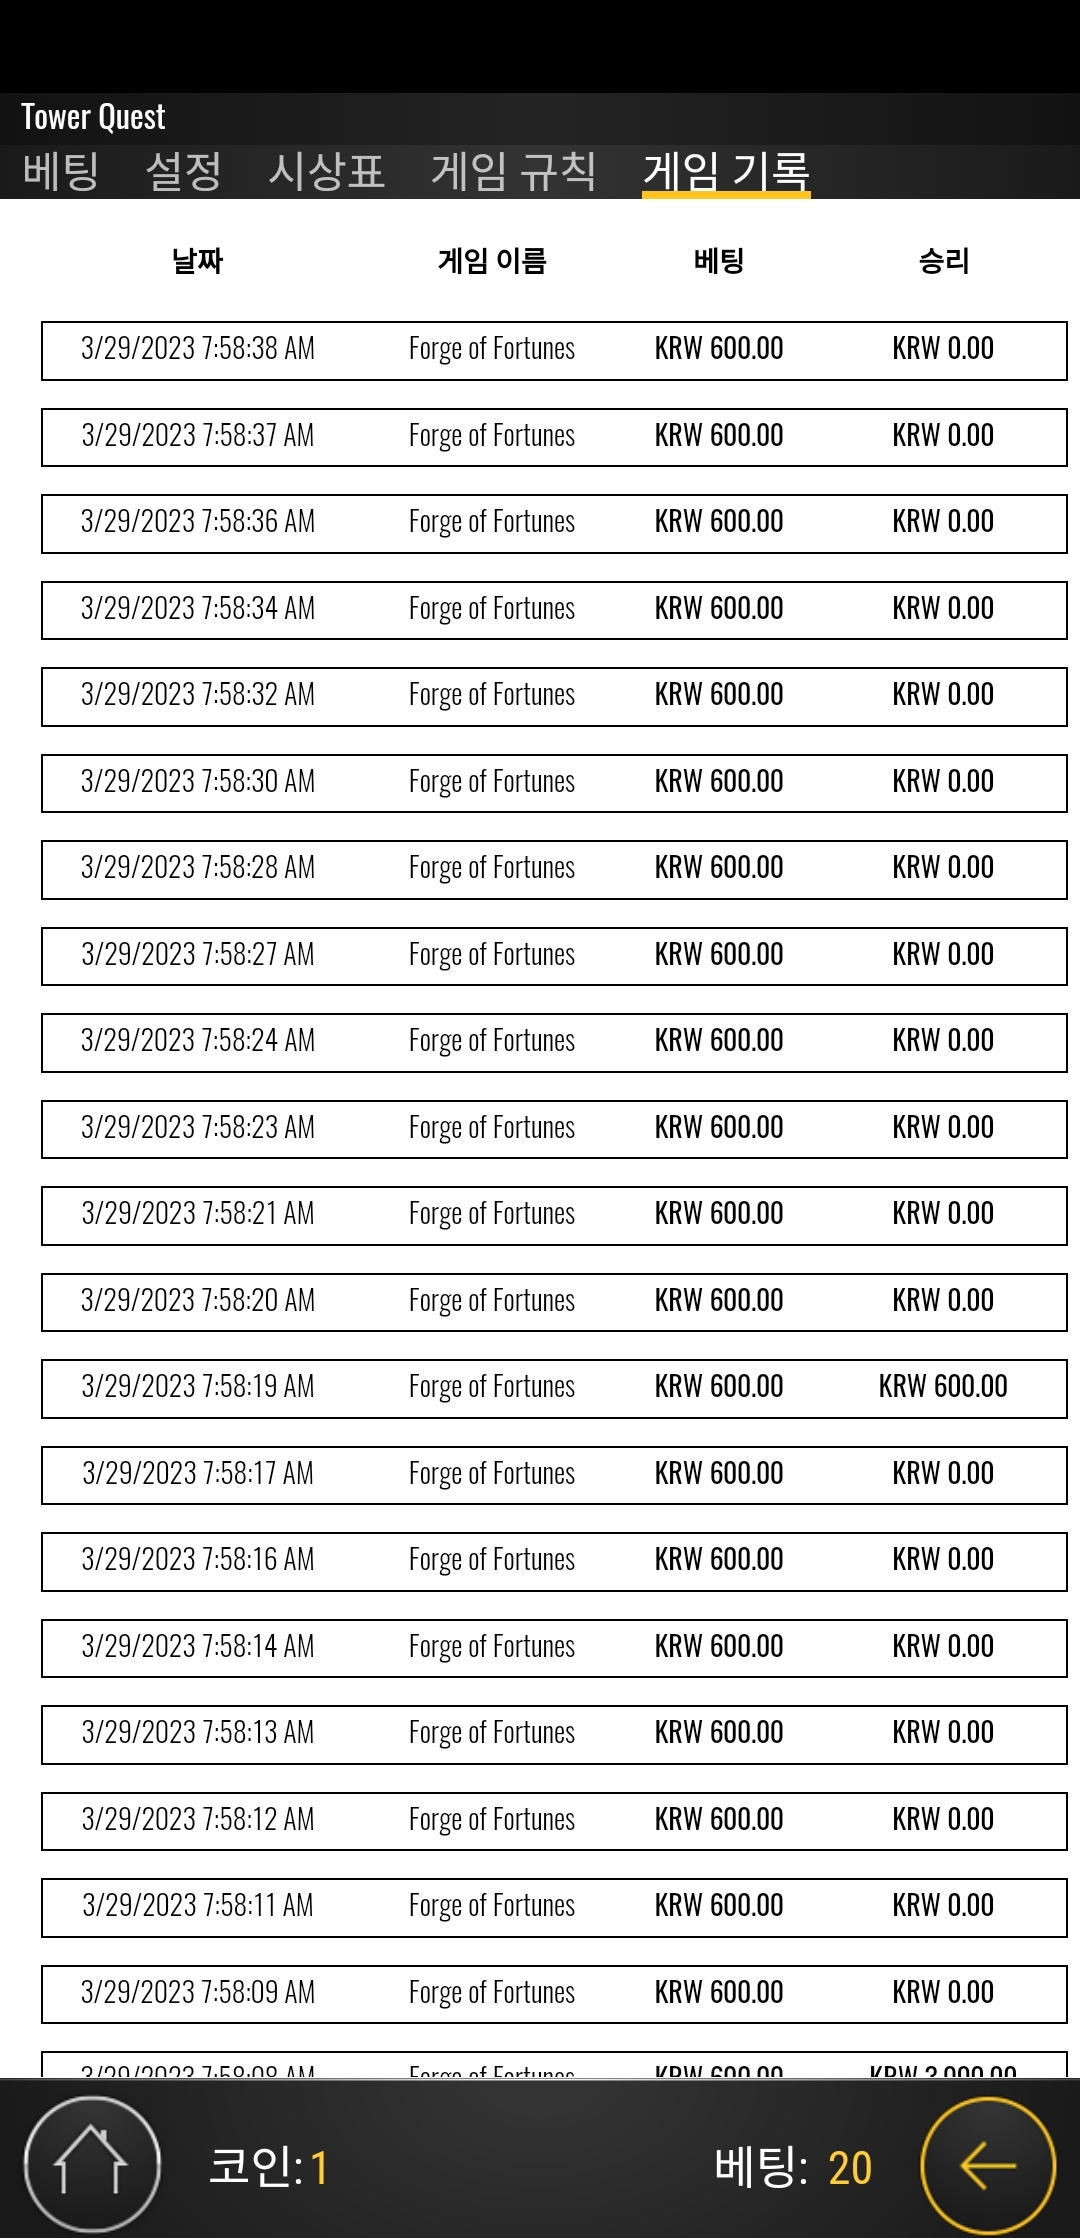Switch to the 게임 규칙 tab
This screenshot has width=1080, height=2238.
coord(514,171)
